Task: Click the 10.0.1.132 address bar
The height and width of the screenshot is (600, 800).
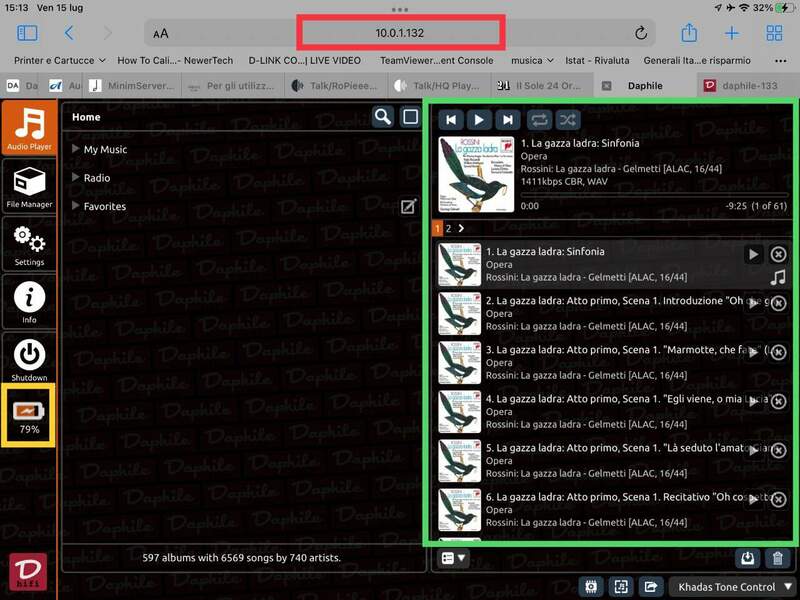Action: pyautogui.click(x=400, y=33)
